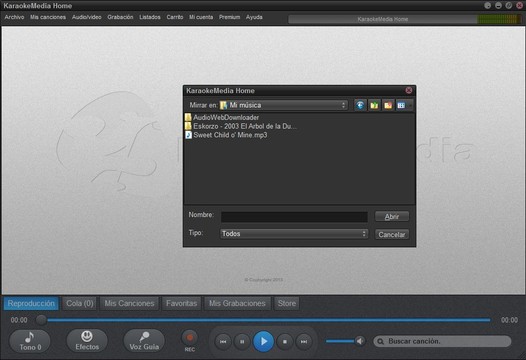The image size is (526, 360).
Task: Open the Listados menu
Action: coord(150,17)
